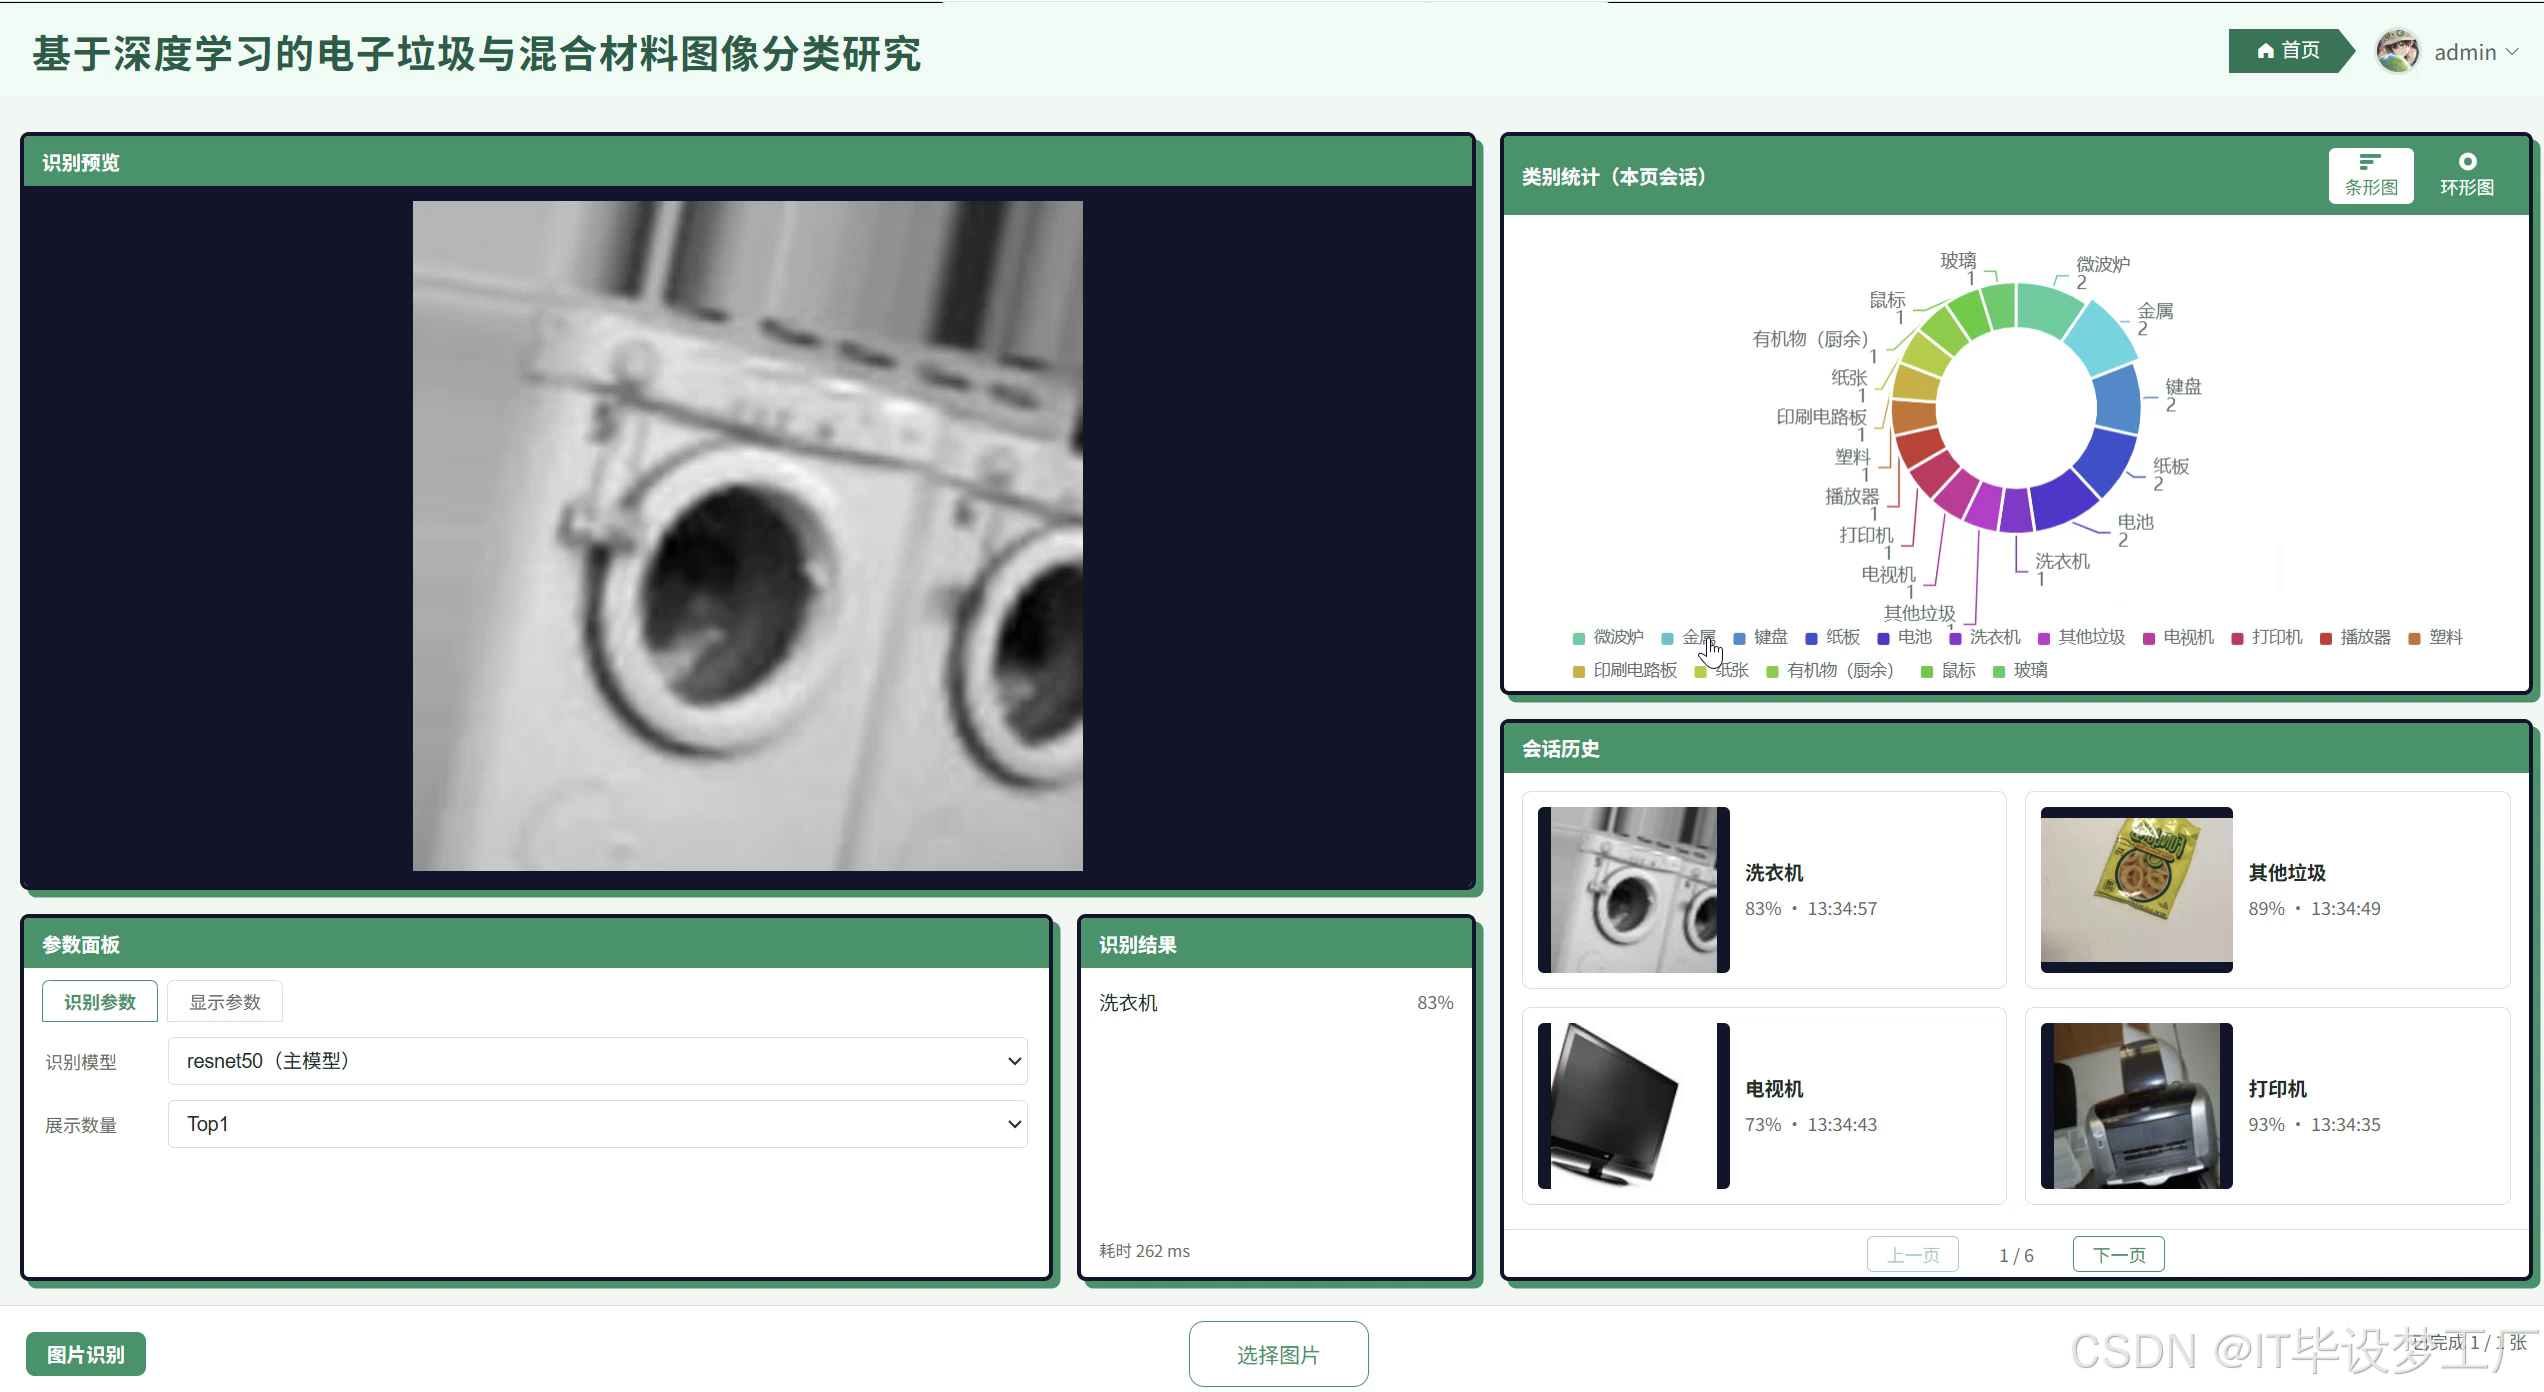The image size is (2544, 1392).
Task: Toggle the 纸板 legend item
Action: point(1832,637)
